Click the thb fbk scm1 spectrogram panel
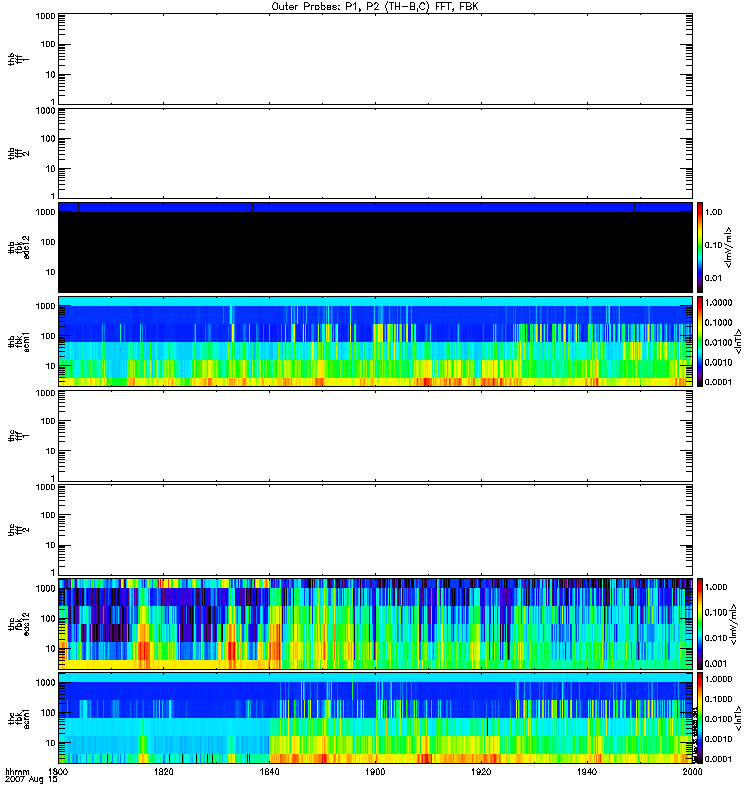 (x=375, y=341)
